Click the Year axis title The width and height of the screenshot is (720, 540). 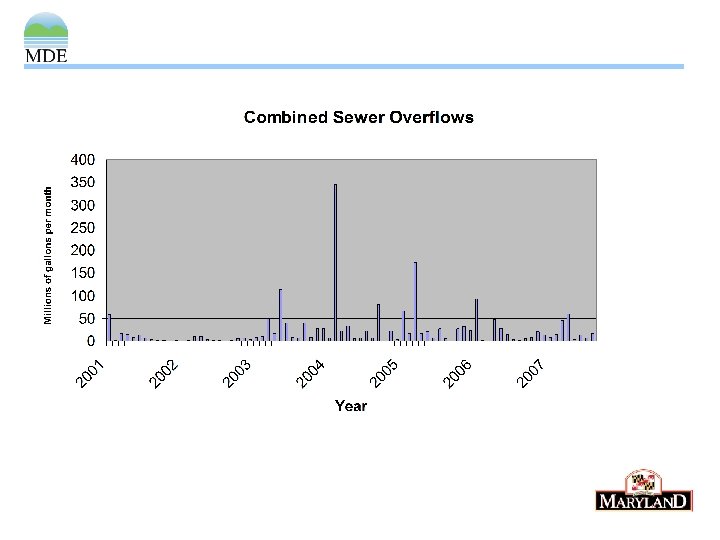[351, 406]
